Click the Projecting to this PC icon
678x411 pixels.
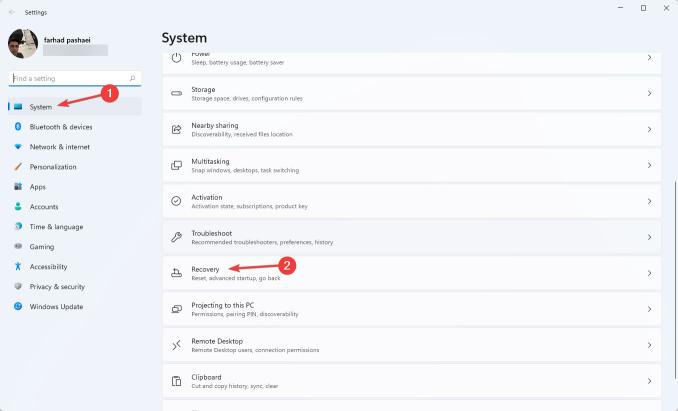[176, 309]
